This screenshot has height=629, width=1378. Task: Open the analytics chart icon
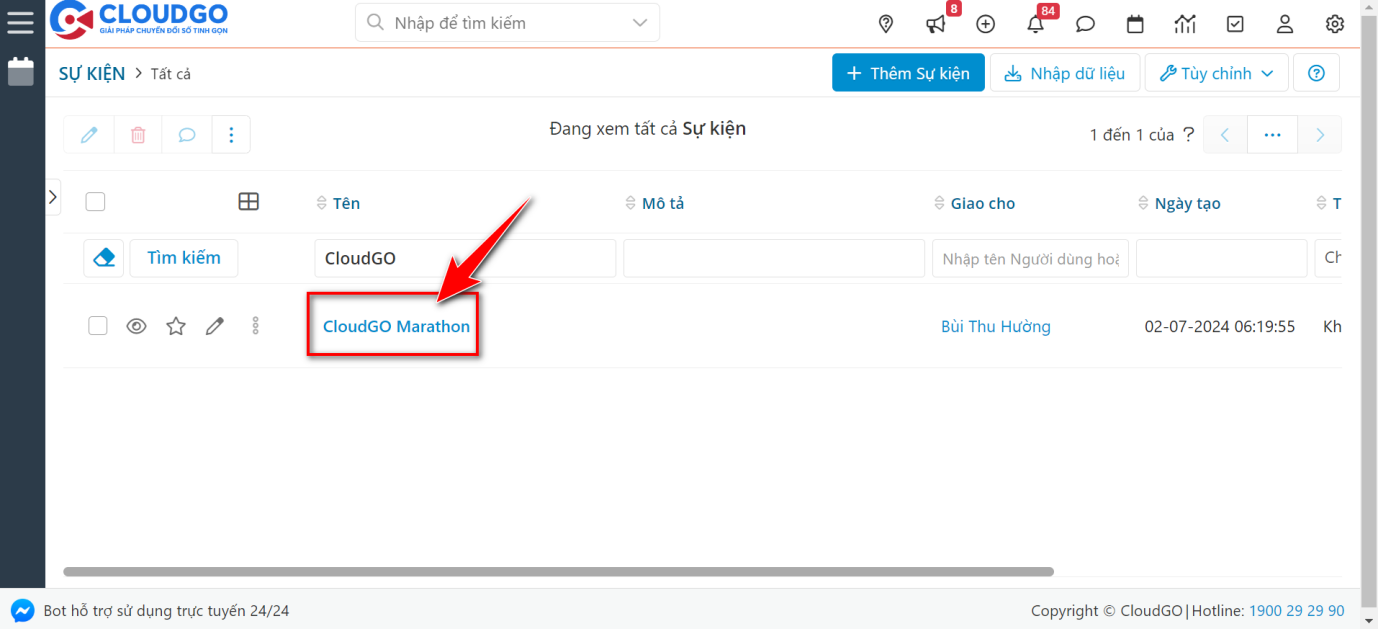(1185, 24)
